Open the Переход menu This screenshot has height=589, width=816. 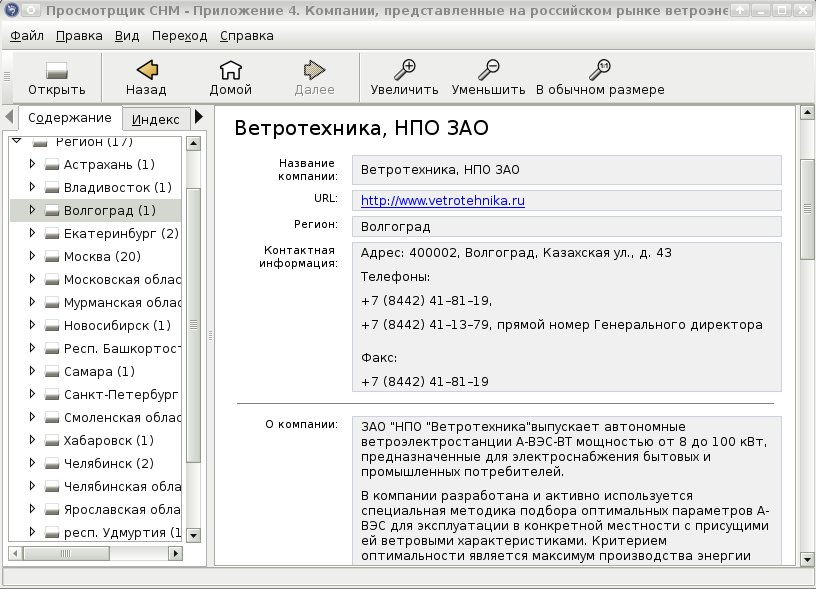pos(180,36)
